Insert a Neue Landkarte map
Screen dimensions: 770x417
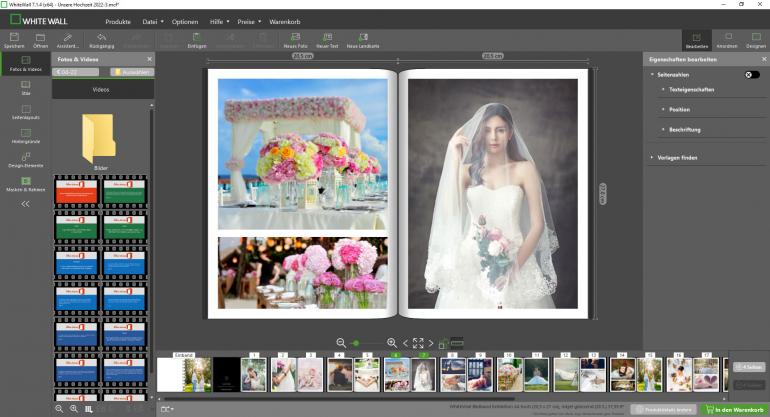[x=363, y=40]
